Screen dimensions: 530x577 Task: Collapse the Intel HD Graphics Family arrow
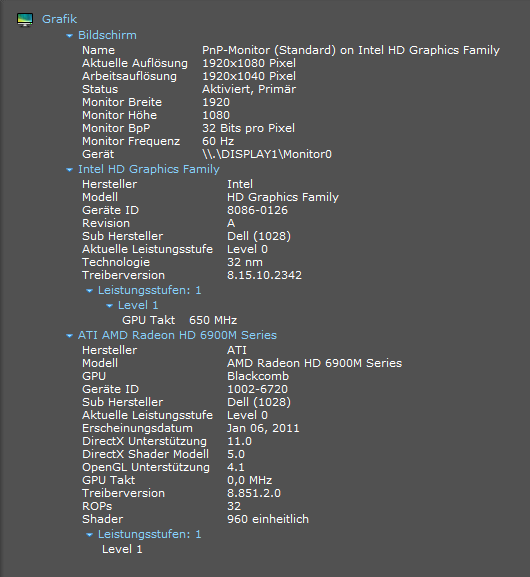pos(69,170)
